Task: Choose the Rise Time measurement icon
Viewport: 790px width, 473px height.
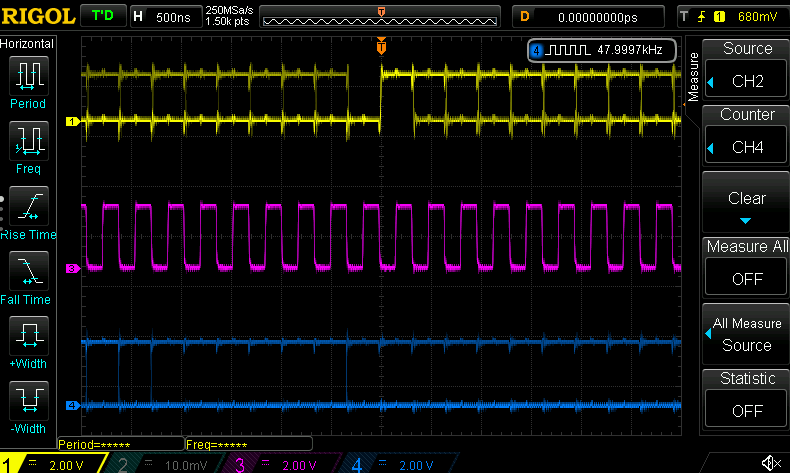Action: coord(28,205)
